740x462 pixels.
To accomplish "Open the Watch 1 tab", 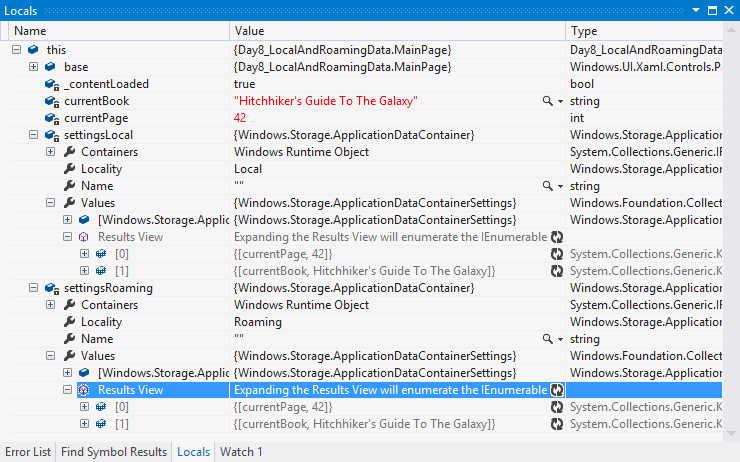I will [x=241, y=452].
